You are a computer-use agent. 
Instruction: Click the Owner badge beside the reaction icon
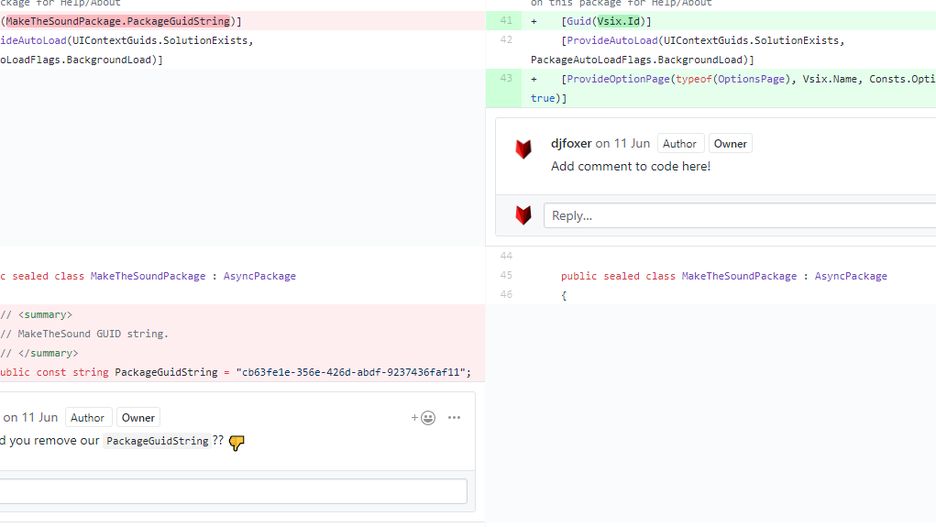tap(138, 418)
